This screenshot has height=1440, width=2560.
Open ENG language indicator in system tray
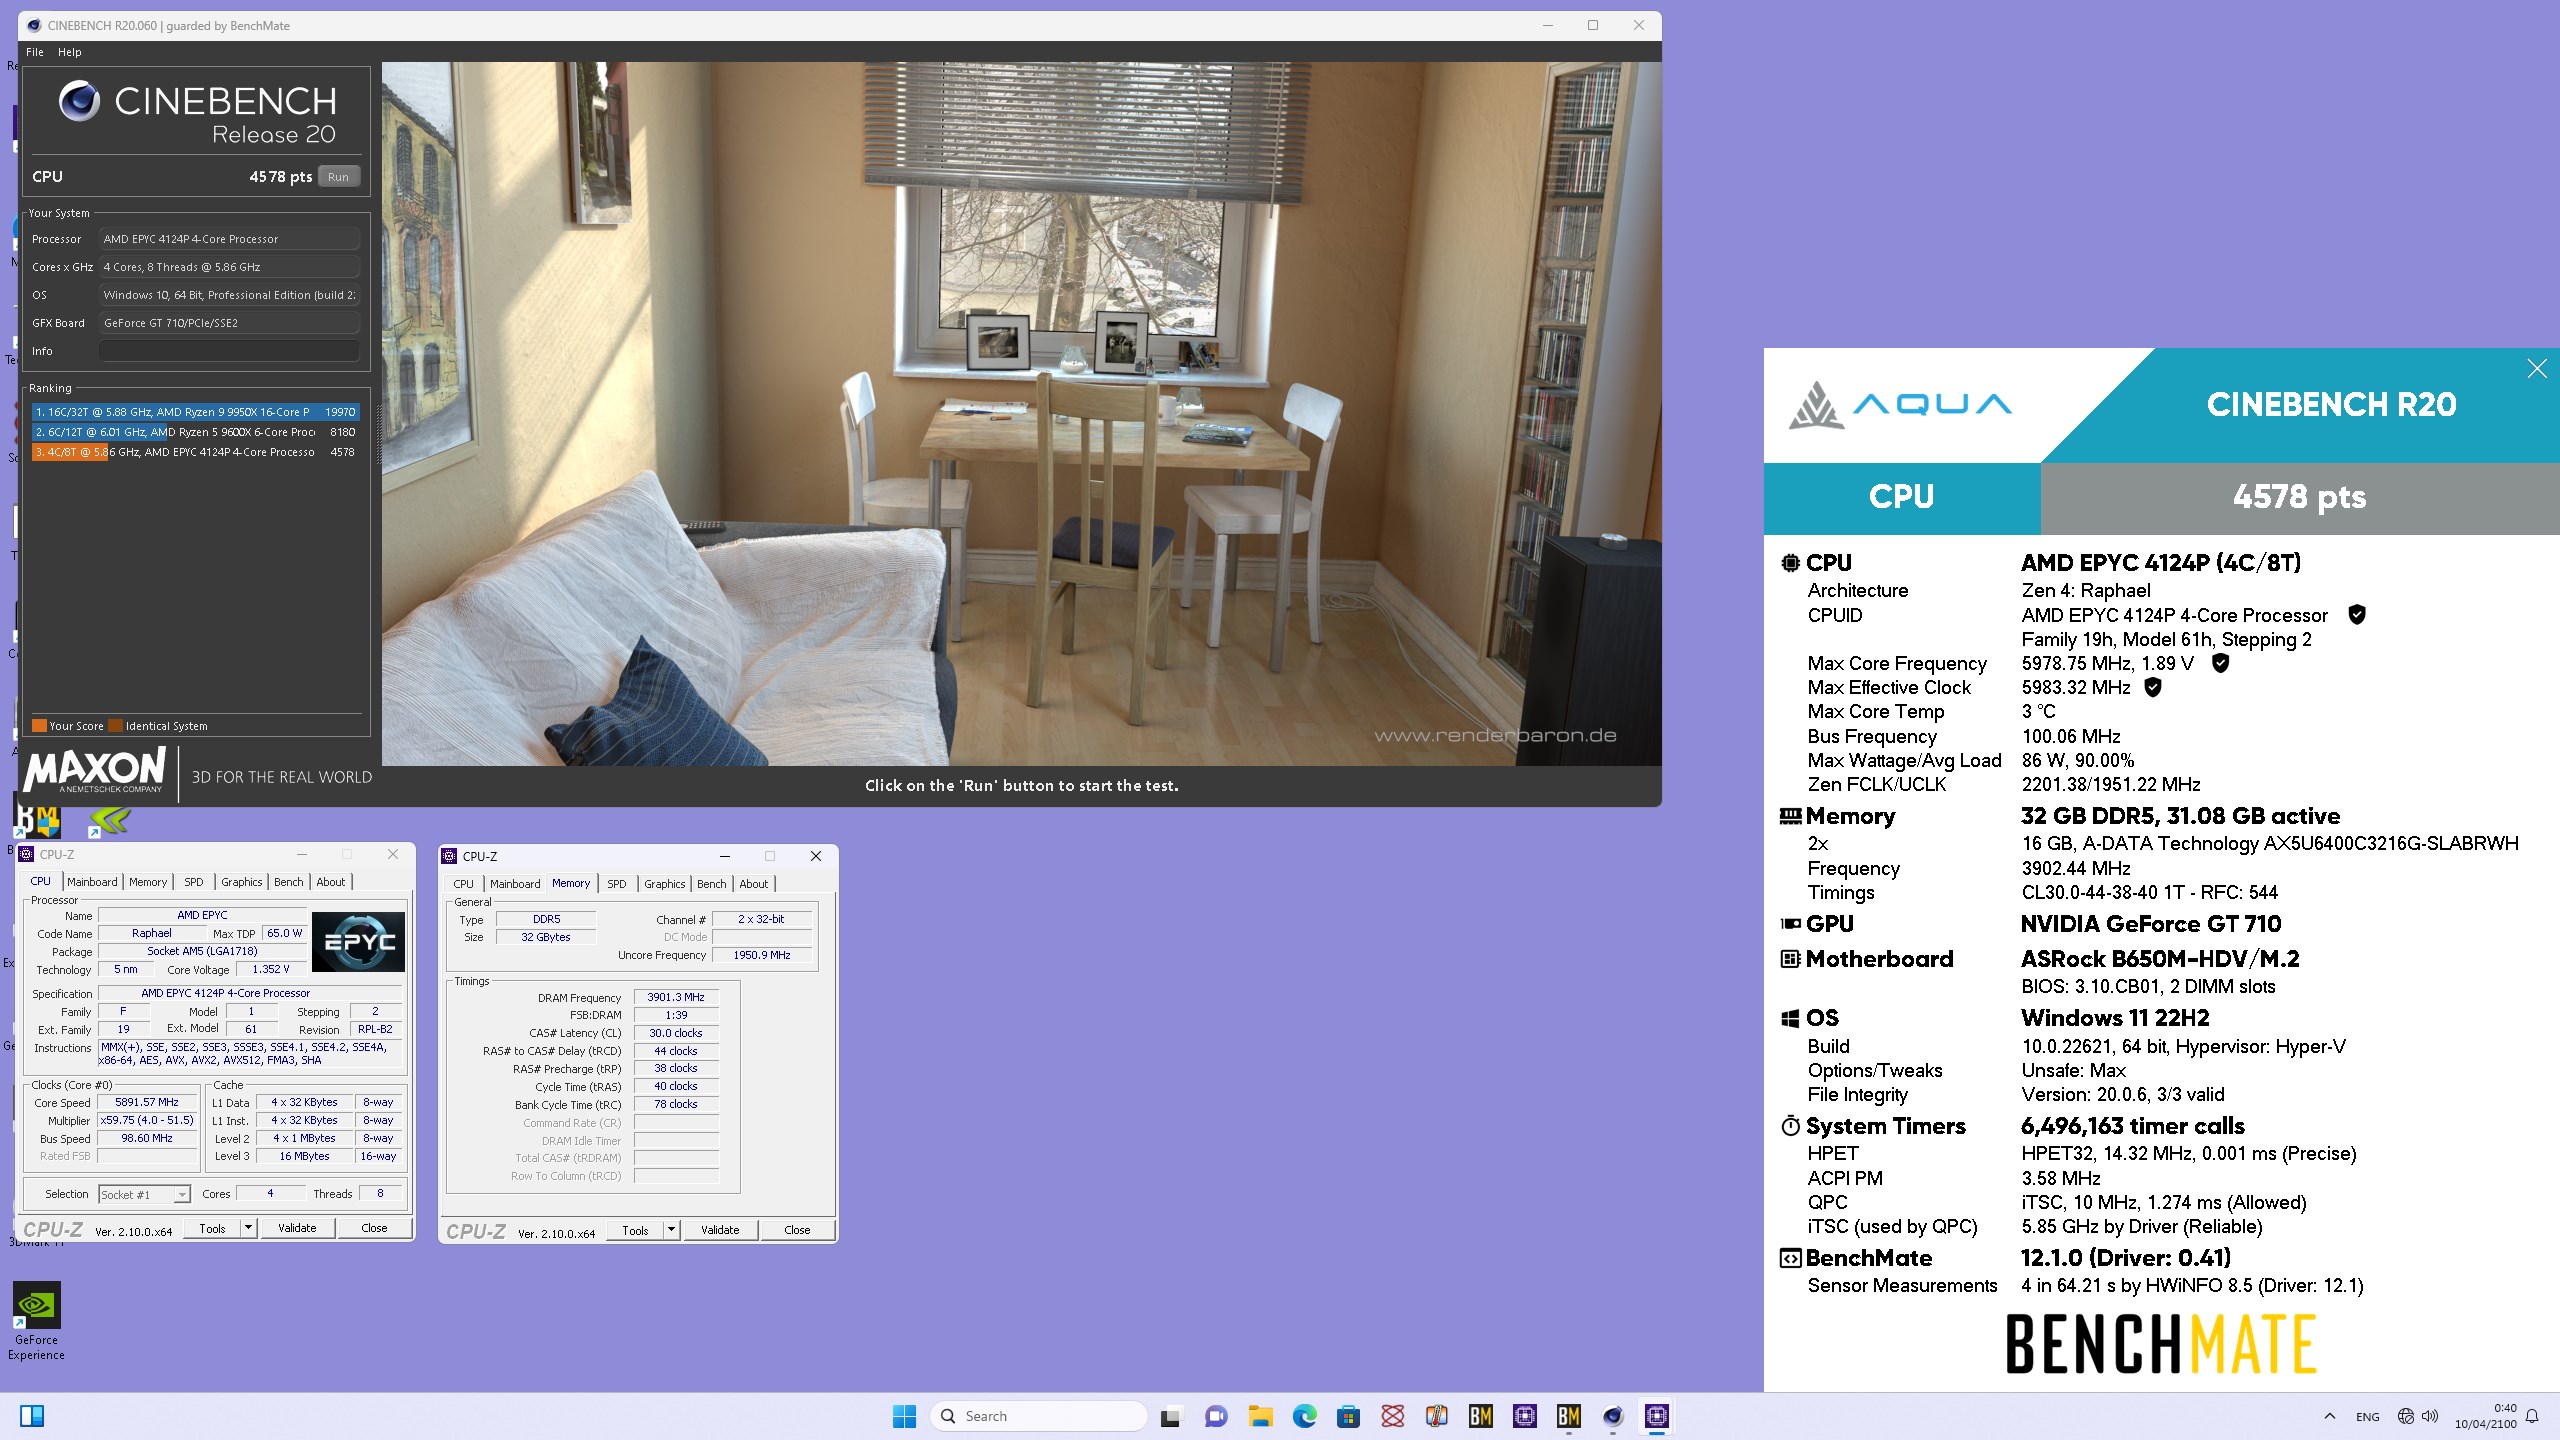2368,1416
